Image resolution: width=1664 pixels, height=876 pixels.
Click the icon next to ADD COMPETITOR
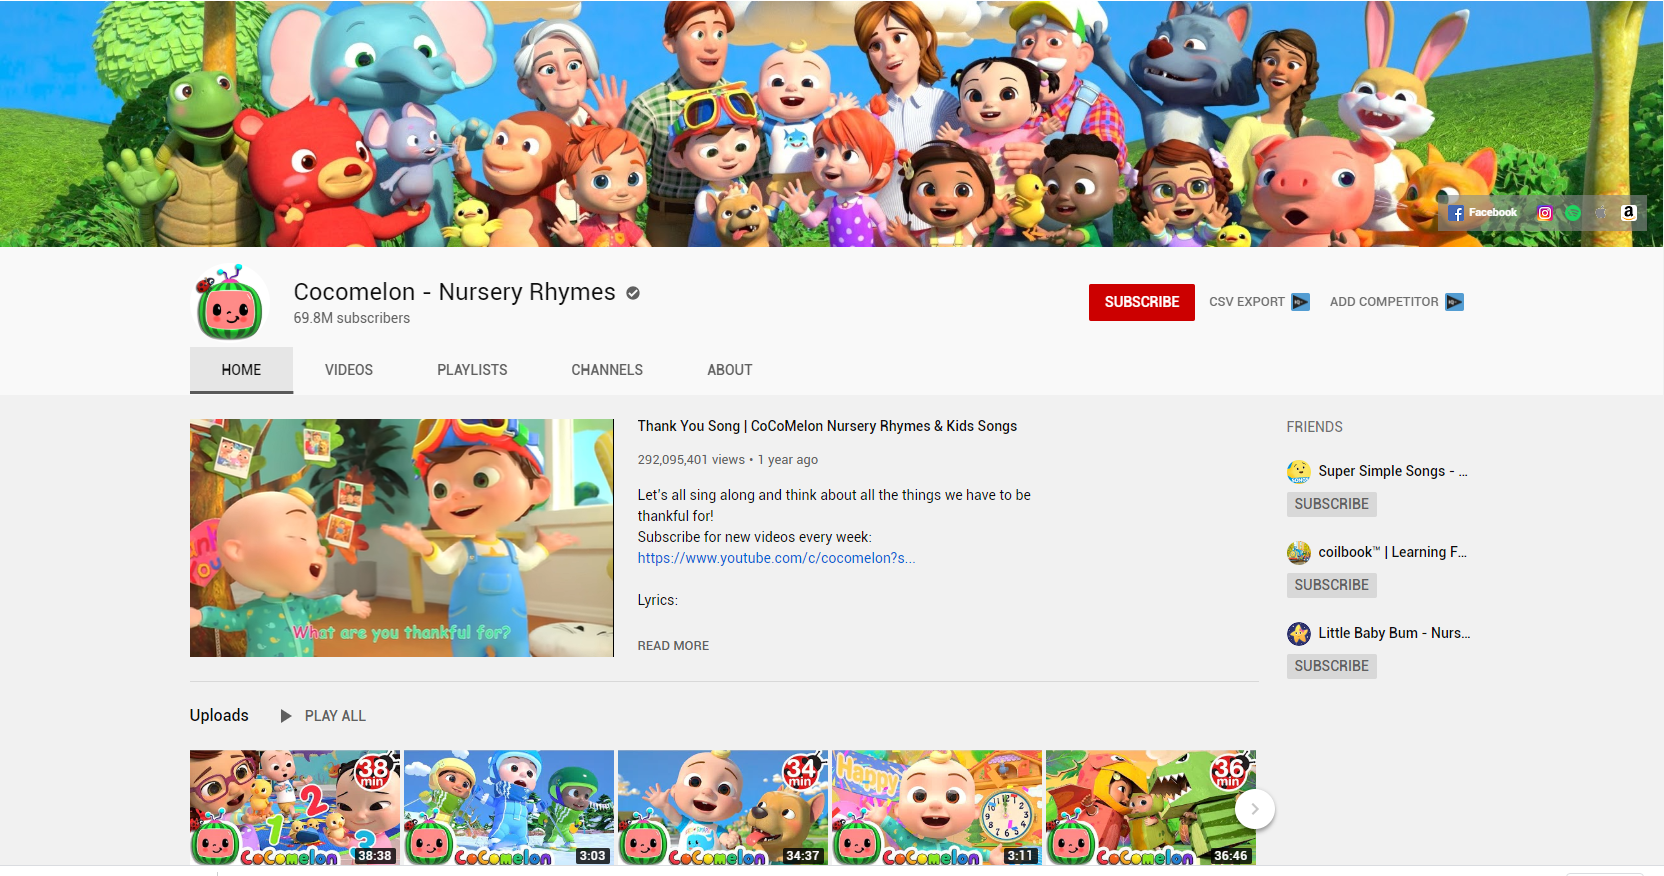(x=1455, y=302)
